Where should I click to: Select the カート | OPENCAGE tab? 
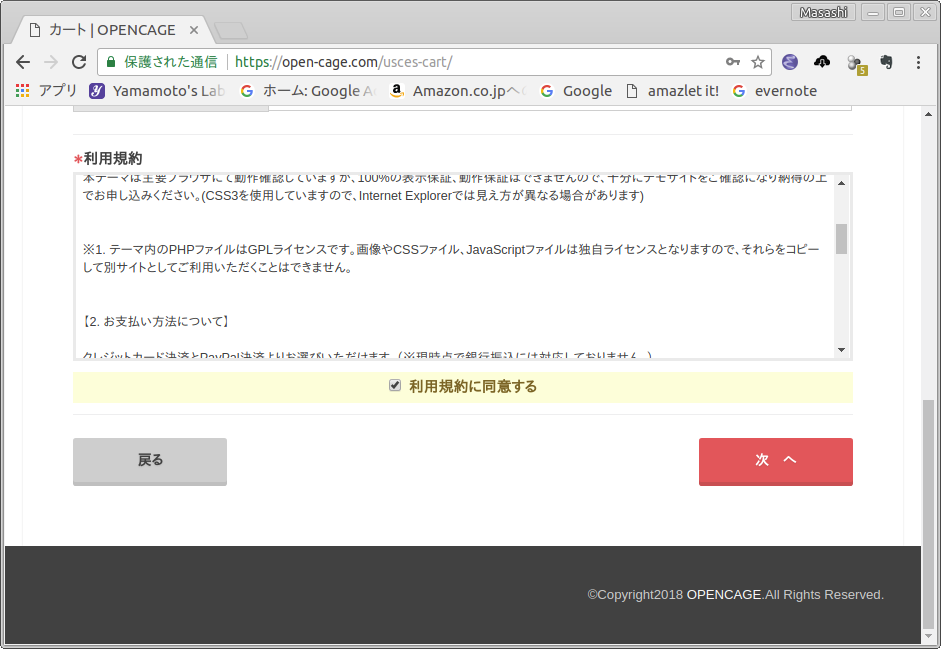110,30
